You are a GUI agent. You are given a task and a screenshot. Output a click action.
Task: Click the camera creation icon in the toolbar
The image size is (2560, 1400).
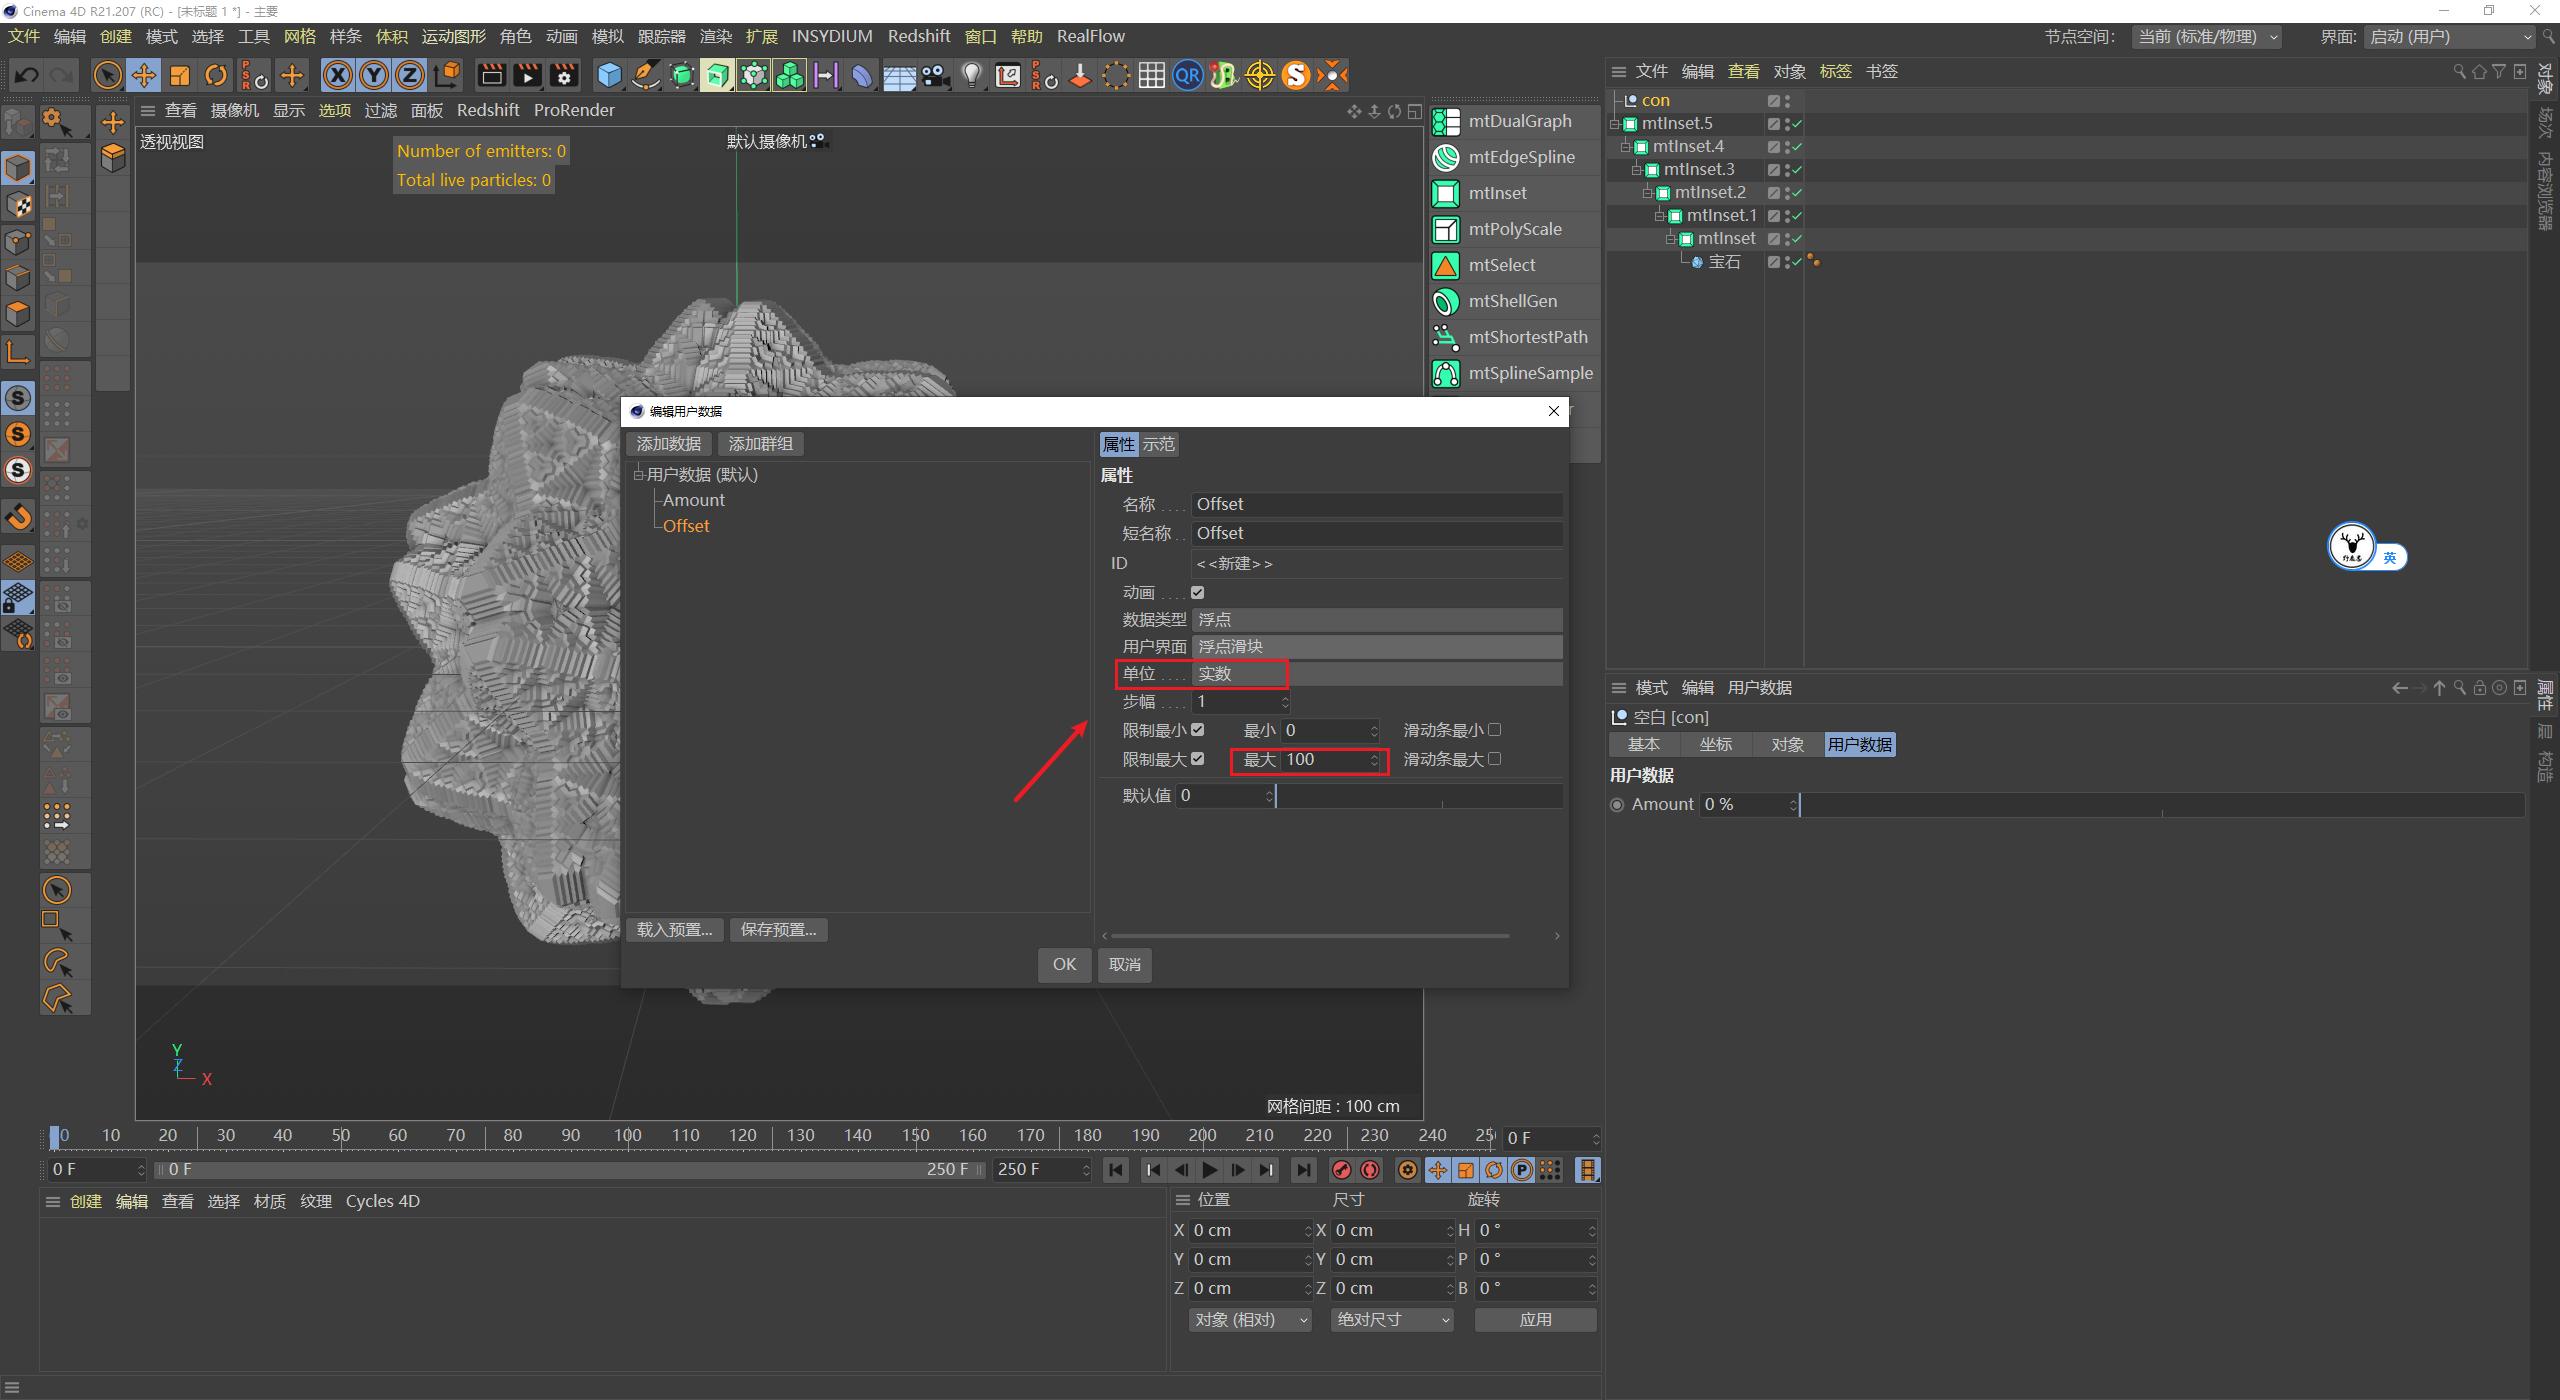[935, 75]
